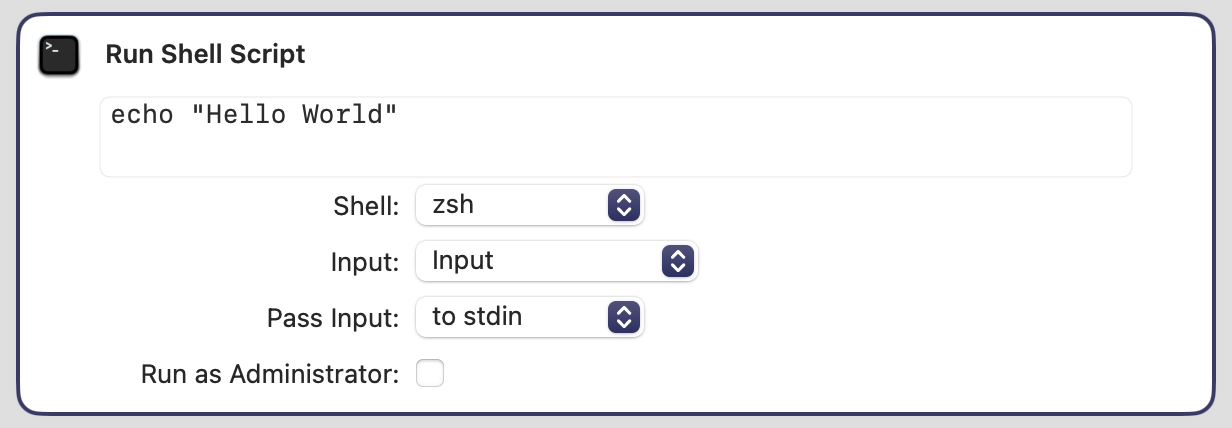
Task: Open the Shell popup showing zsh
Action: coord(529,205)
